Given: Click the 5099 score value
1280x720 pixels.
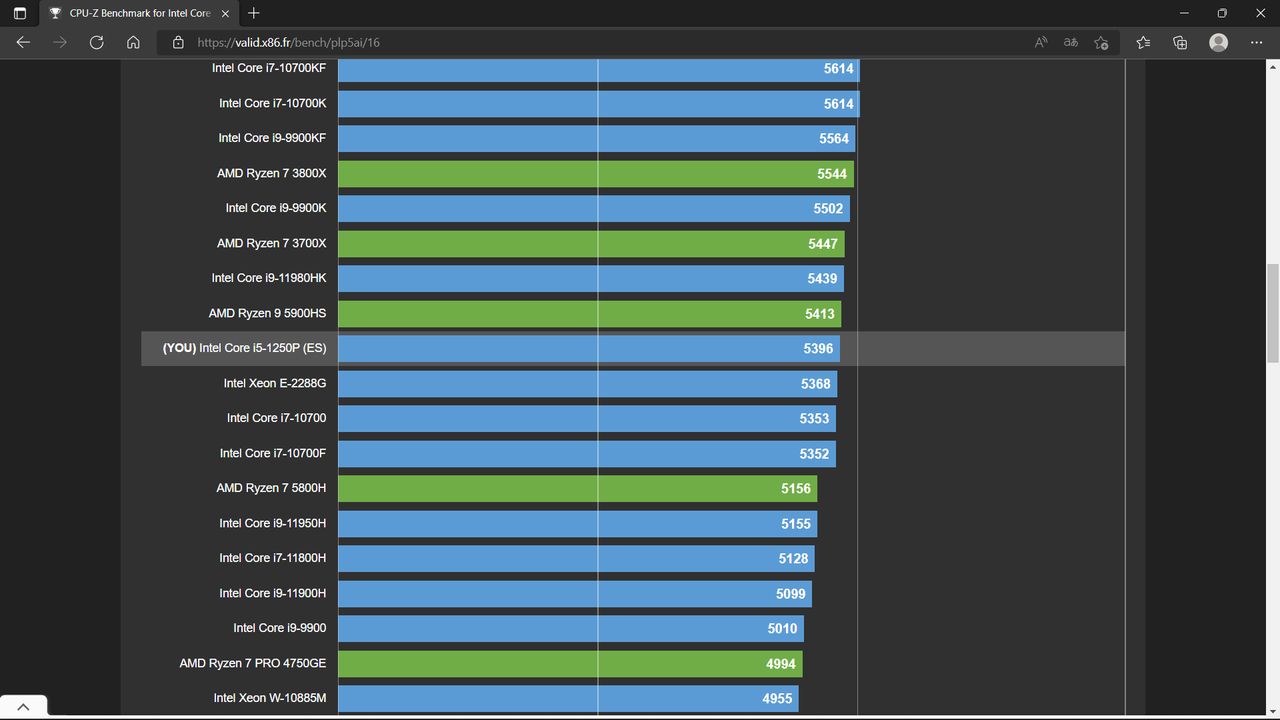Looking at the screenshot, I should click(x=791, y=594).
